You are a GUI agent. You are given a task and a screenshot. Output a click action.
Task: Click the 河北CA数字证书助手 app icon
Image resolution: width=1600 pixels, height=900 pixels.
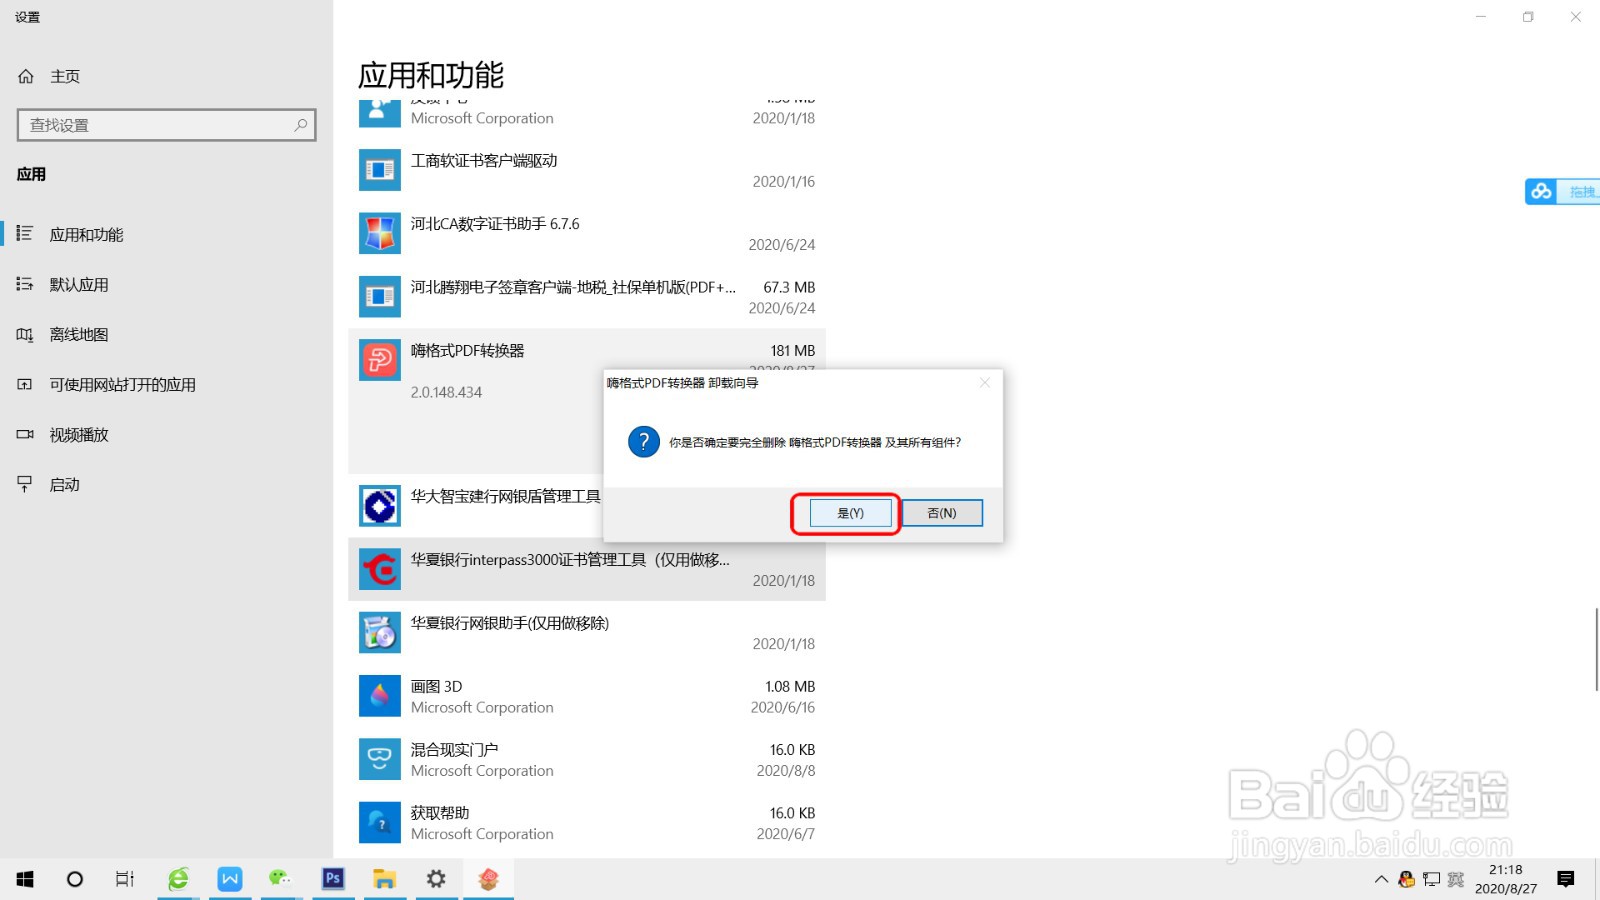click(x=380, y=233)
